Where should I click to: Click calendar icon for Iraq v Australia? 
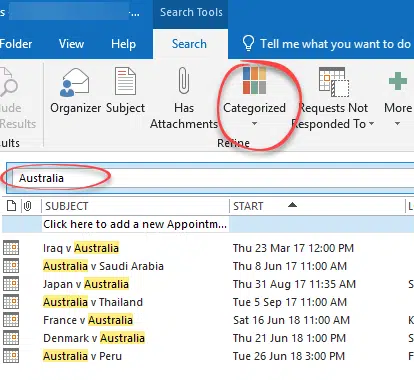(11, 248)
